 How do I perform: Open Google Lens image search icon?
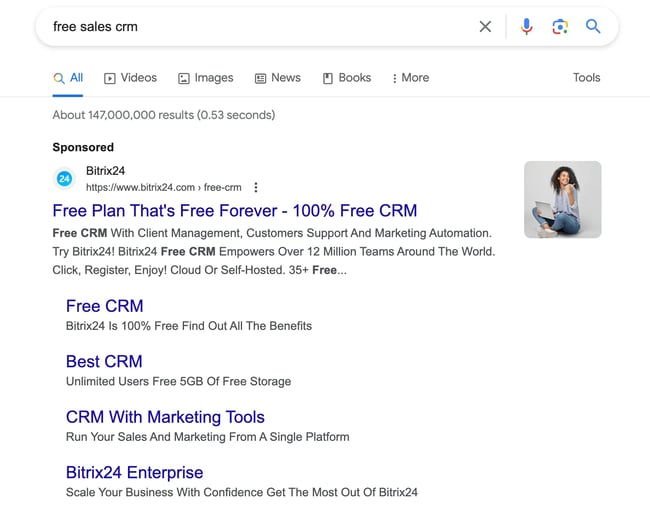[x=560, y=27]
